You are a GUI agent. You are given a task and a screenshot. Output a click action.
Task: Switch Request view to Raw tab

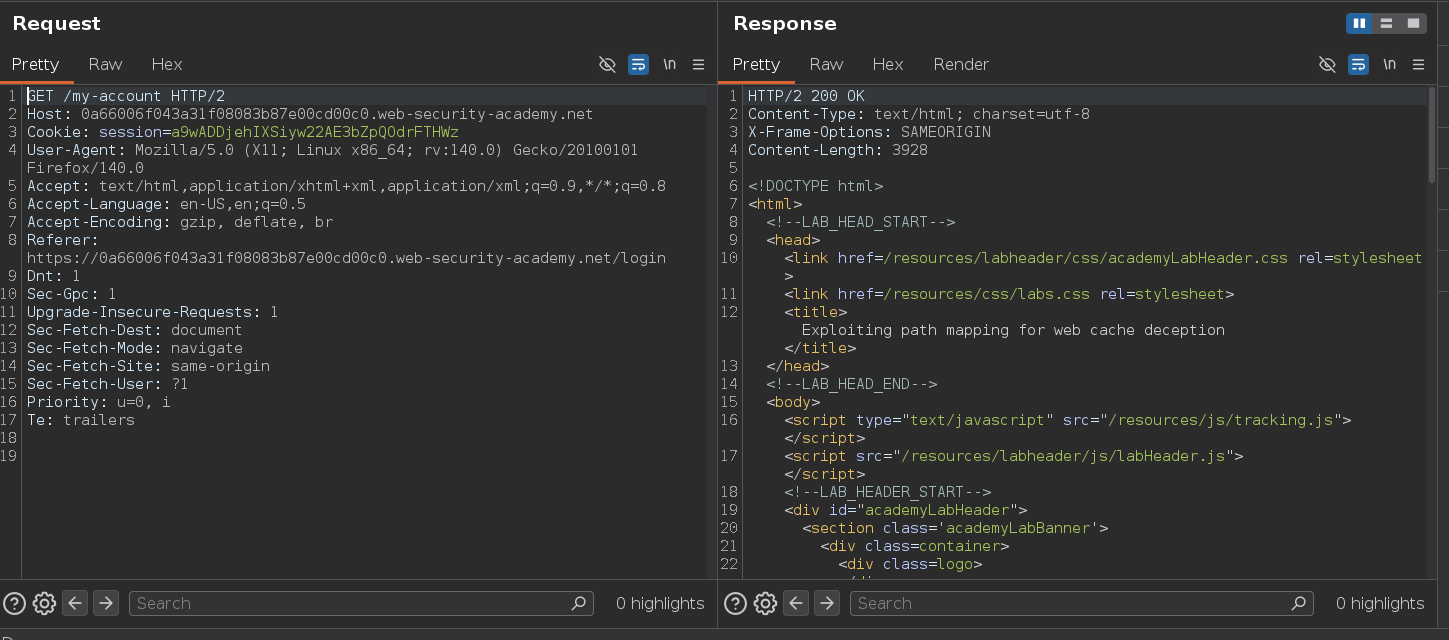[105, 64]
